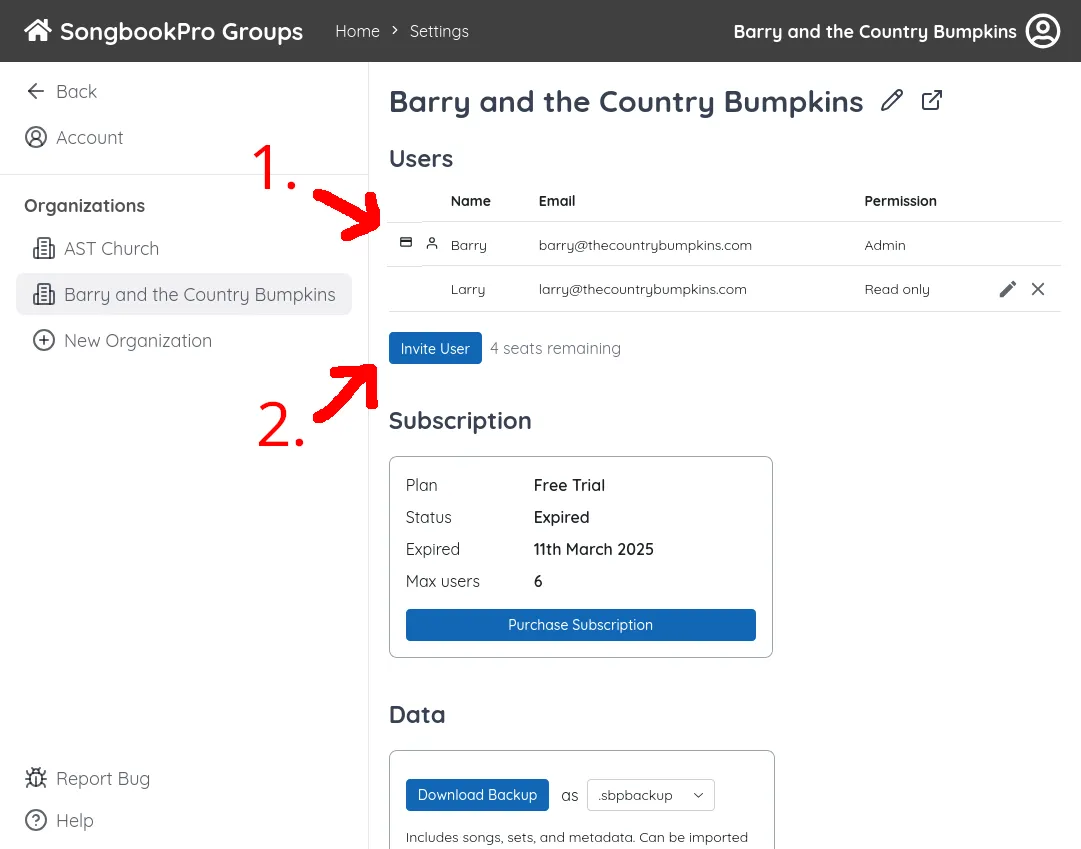Open the organization via the external link icon
The image size is (1081, 849).
pos(931,100)
